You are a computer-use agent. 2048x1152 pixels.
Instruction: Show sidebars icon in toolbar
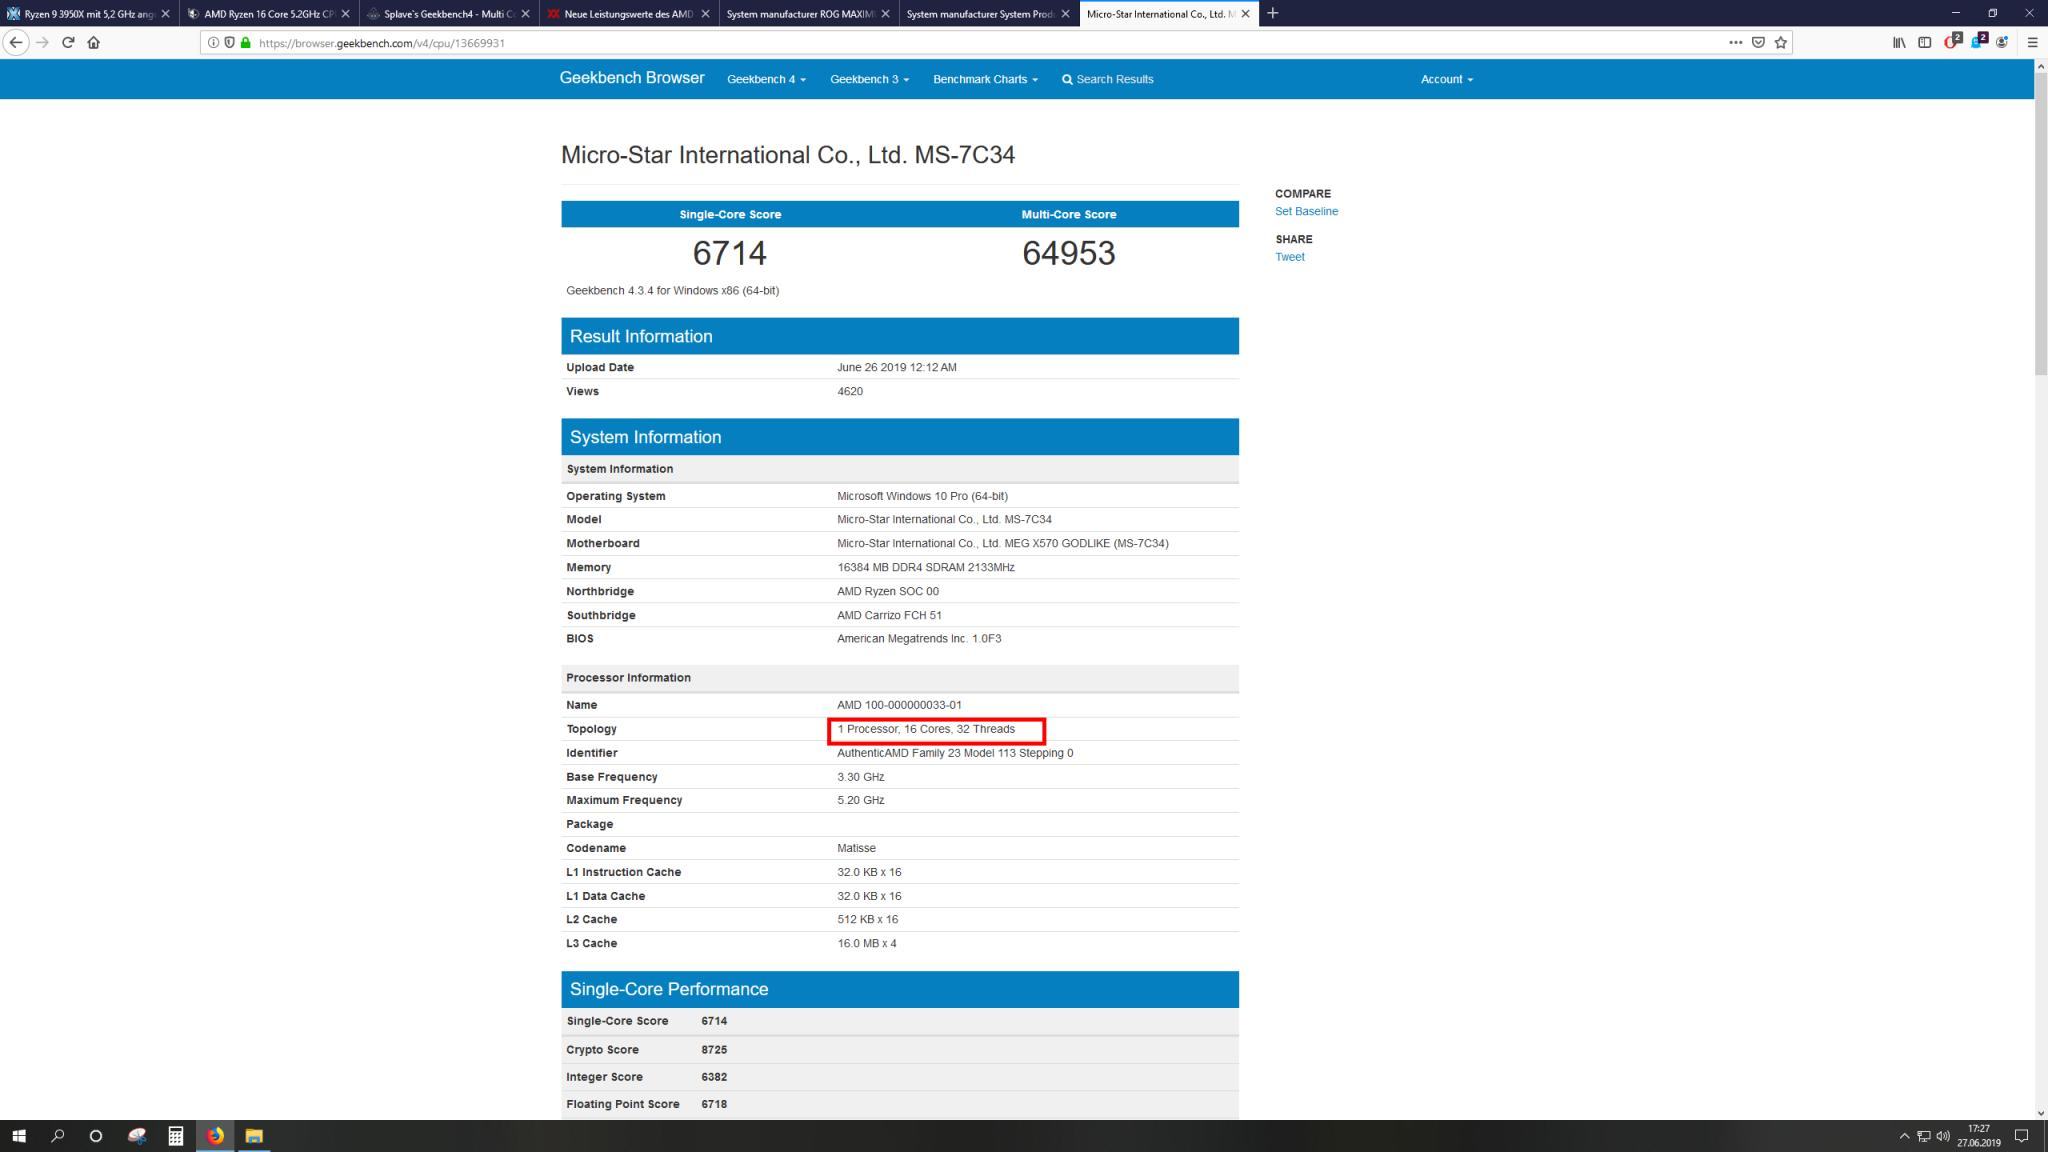click(1924, 42)
